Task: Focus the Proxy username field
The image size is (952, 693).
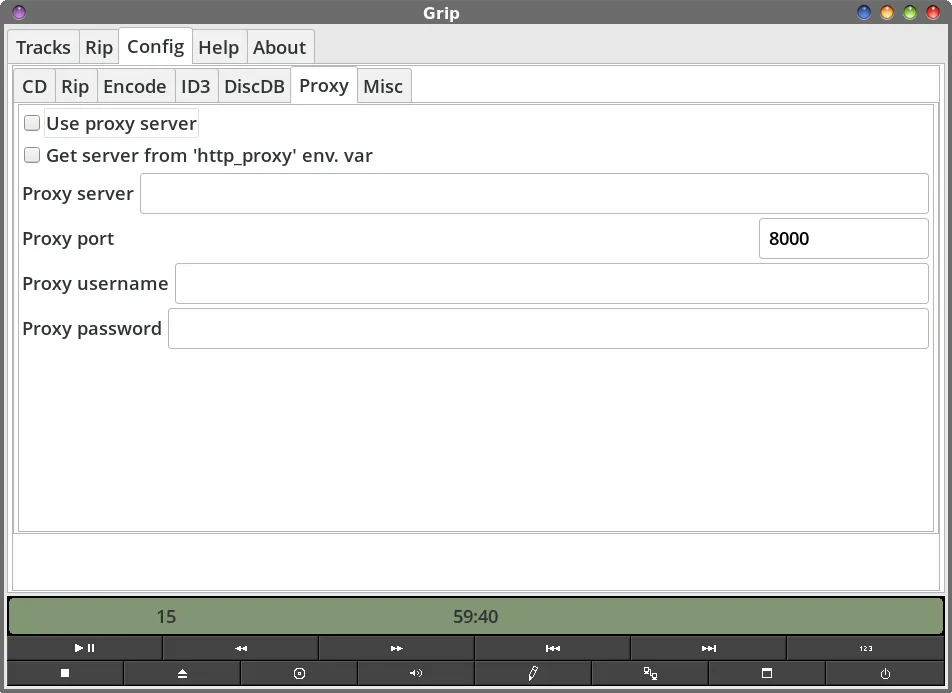Action: tap(552, 283)
